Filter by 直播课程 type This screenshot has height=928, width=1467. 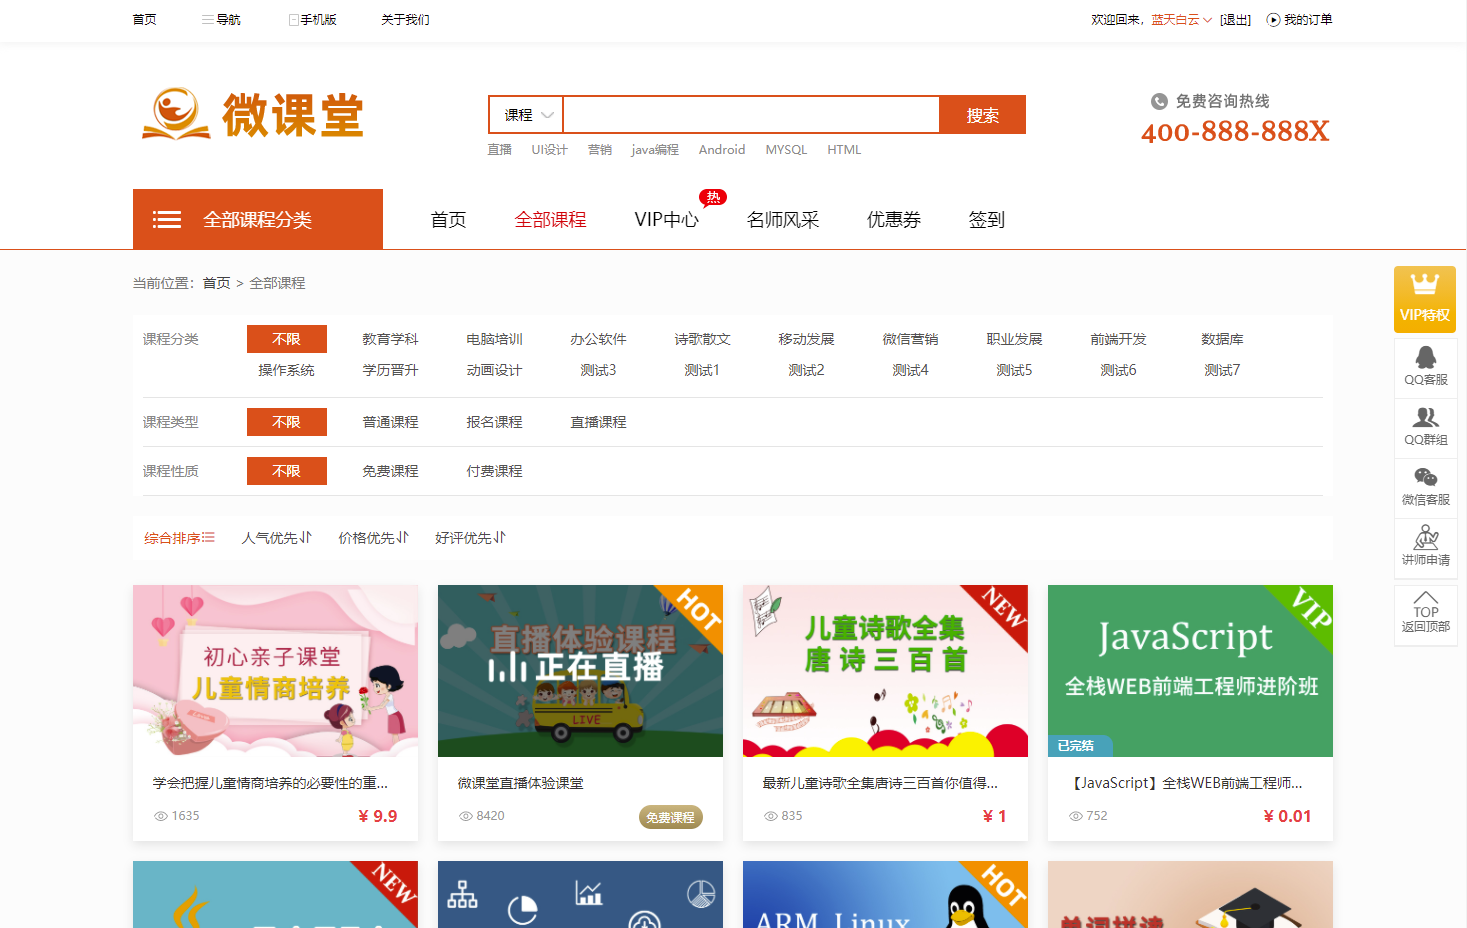pyautogui.click(x=598, y=422)
